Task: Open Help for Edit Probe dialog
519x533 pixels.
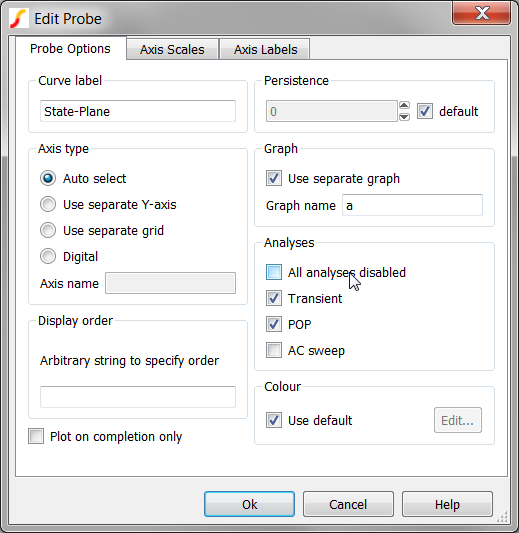Action: pyautogui.click(x=447, y=504)
